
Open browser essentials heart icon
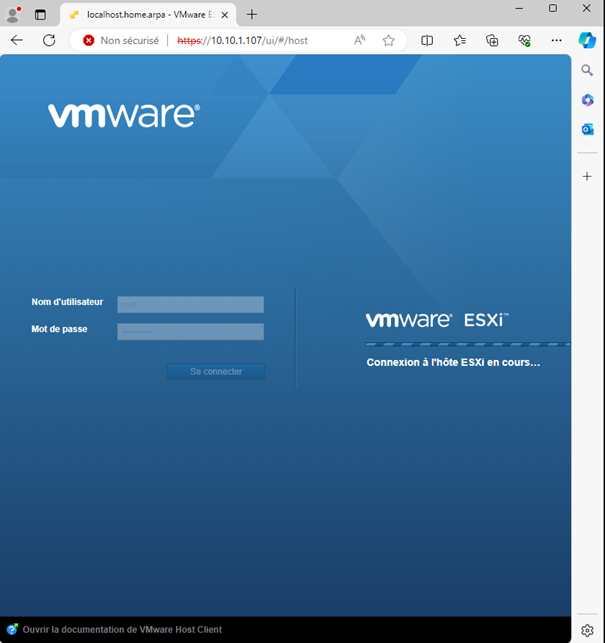tap(524, 40)
